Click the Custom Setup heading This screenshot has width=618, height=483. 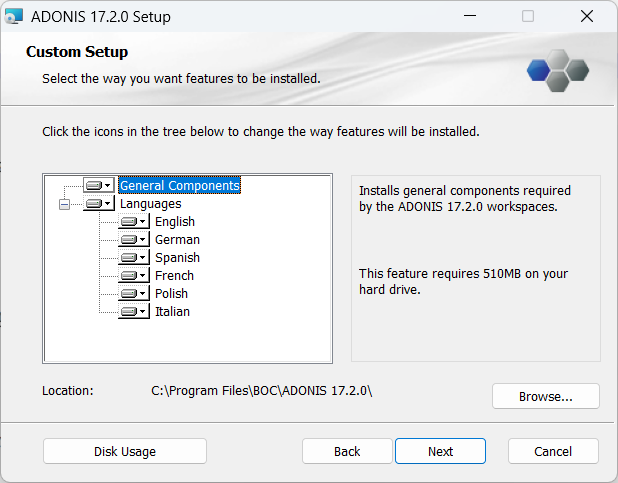[77, 52]
